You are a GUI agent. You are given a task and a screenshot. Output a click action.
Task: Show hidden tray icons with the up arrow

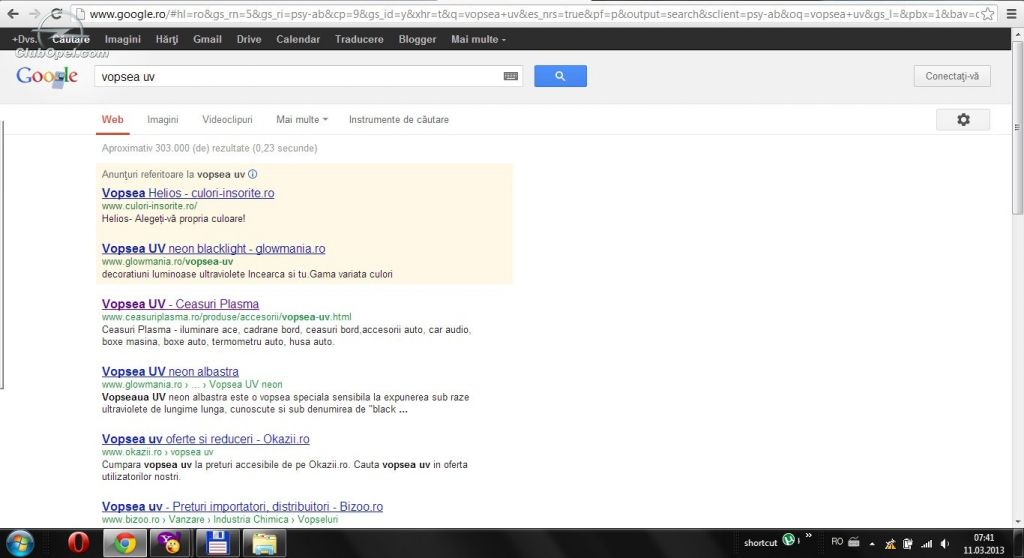[872, 544]
